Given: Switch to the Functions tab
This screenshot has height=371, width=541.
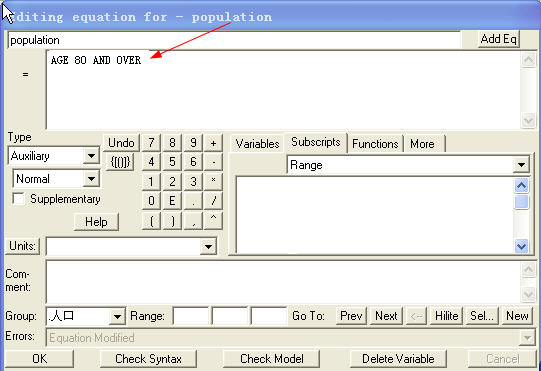Looking at the screenshot, I should (375, 144).
